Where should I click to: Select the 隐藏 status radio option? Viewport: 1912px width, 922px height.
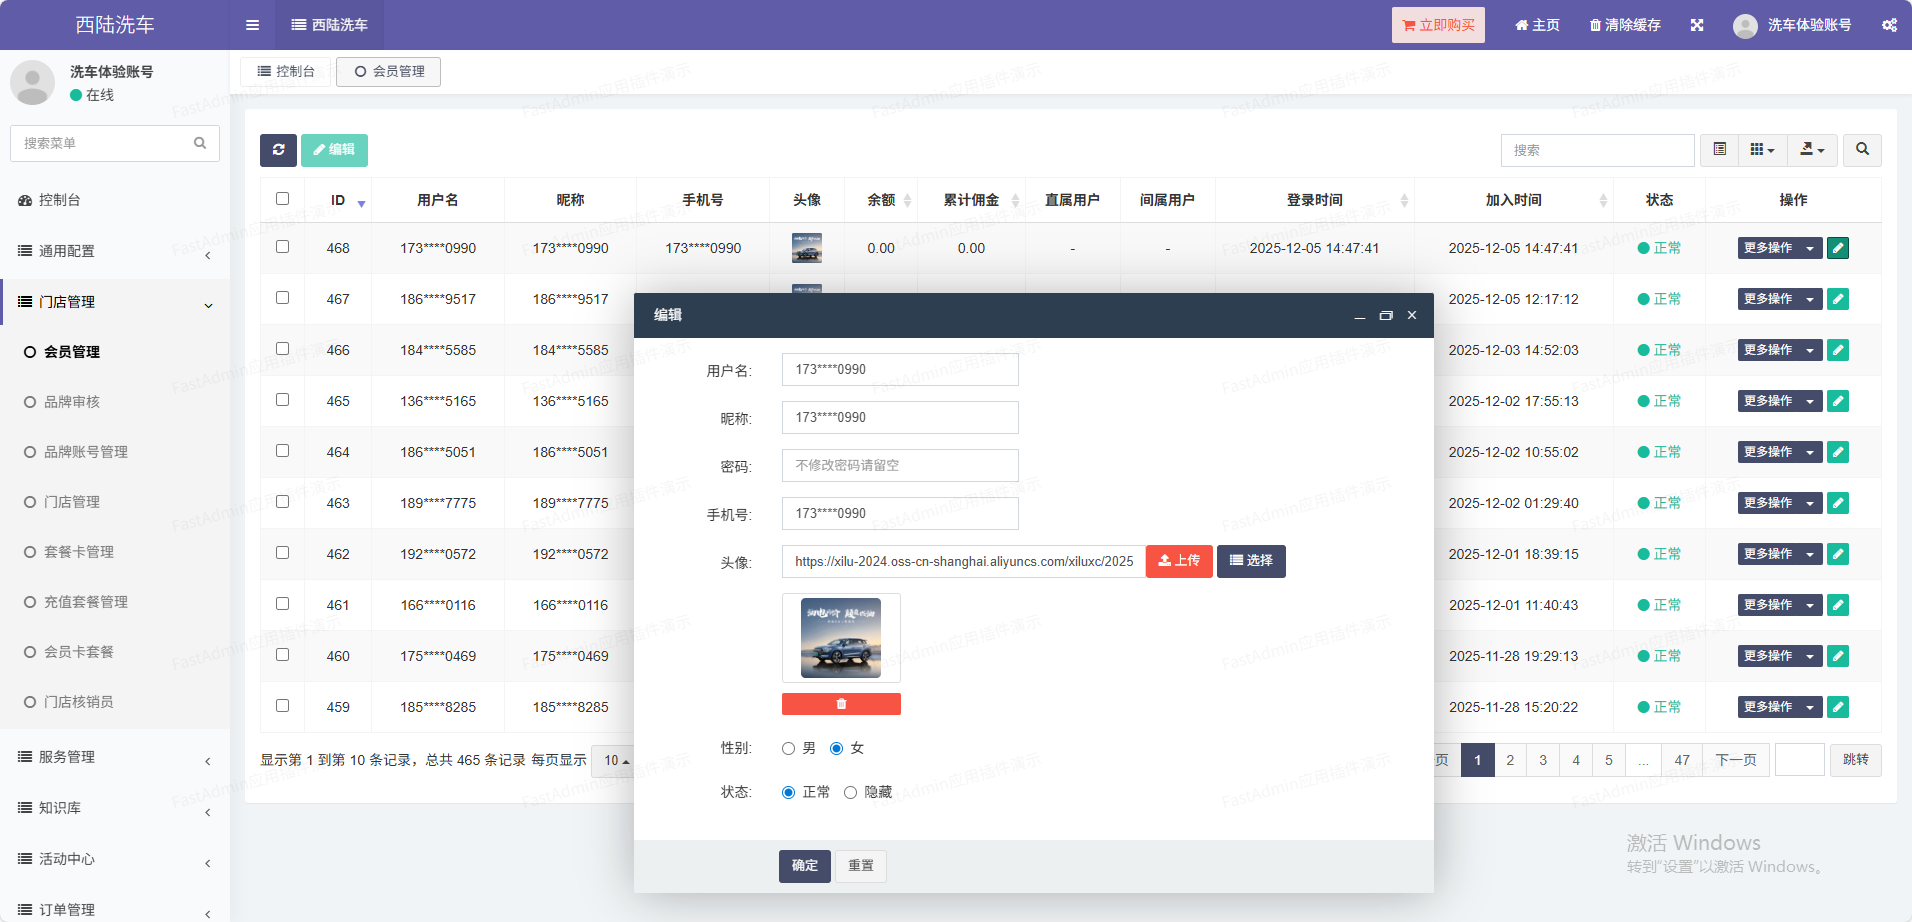851,793
